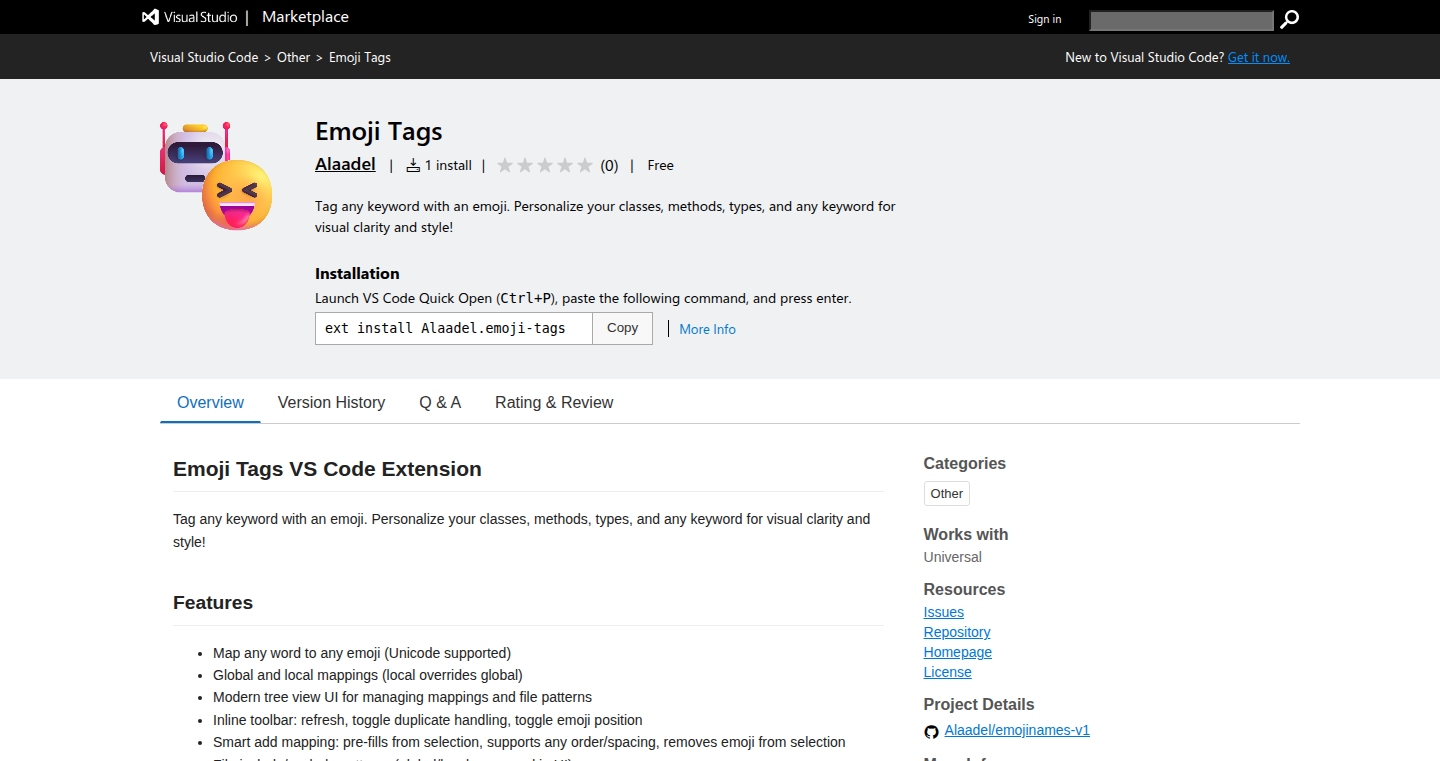Click the Global and local mappings bullet
This screenshot has width=1440, height=761.
point(368,675)
